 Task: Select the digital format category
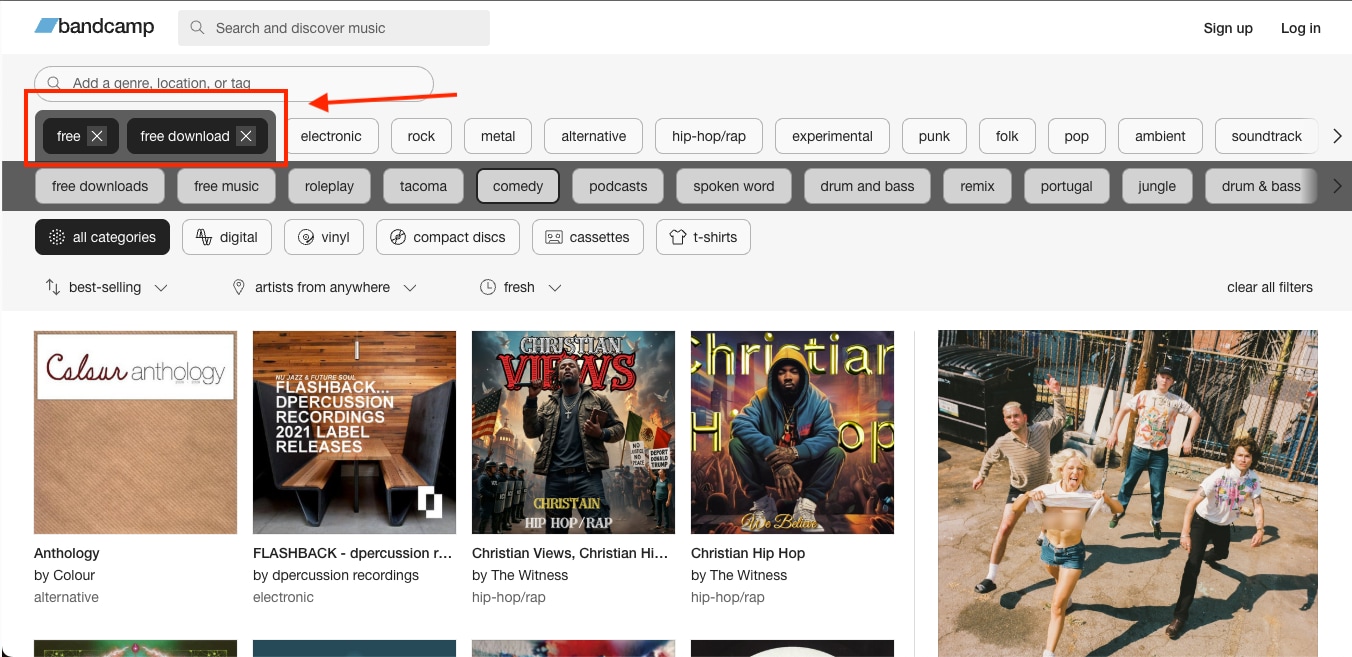click(226, 237)
